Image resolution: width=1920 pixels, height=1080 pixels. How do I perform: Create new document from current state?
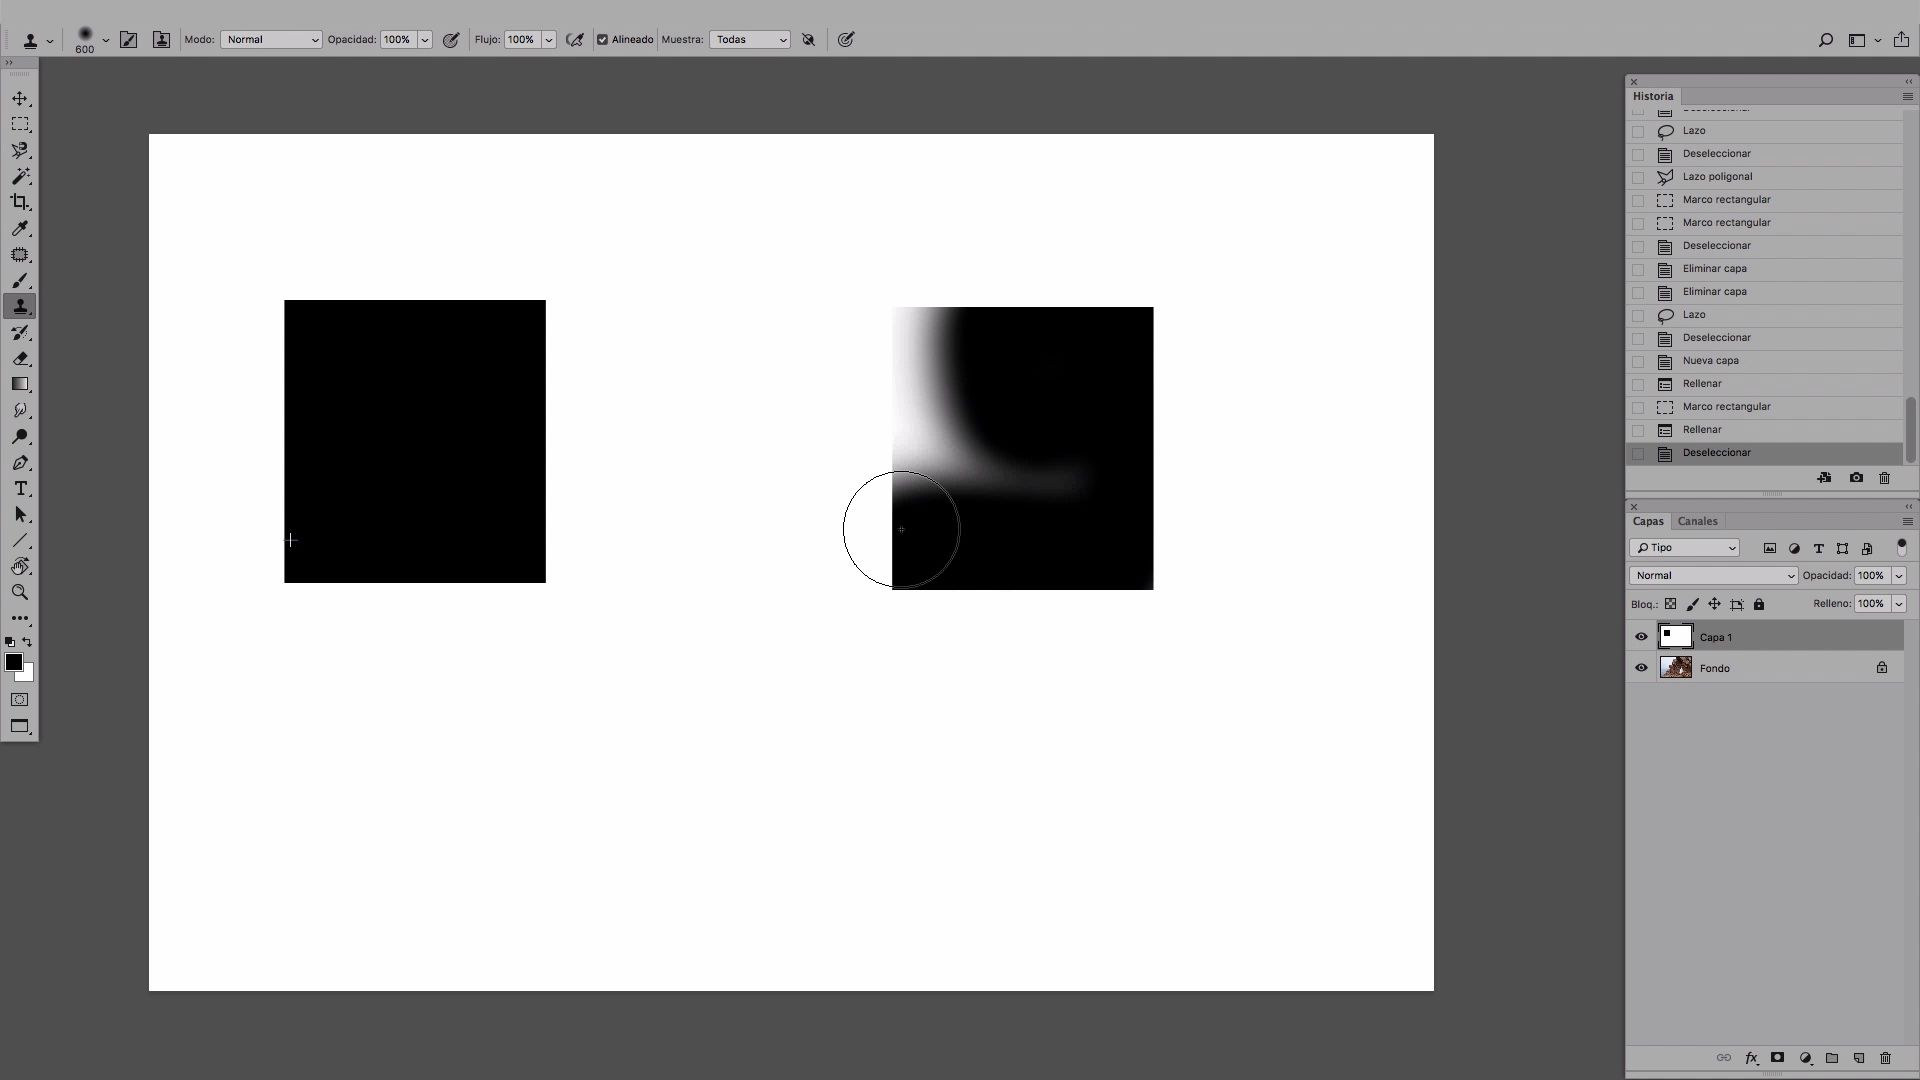[1825, 478]
